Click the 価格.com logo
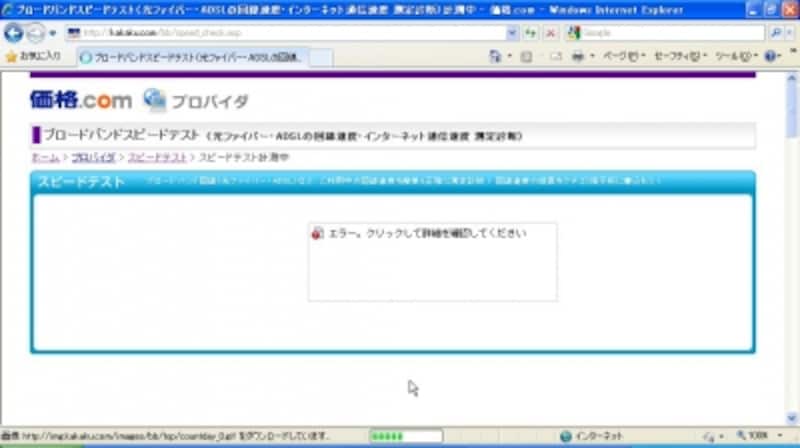Screen dimensions: 800x448 (x=81, y=100)
